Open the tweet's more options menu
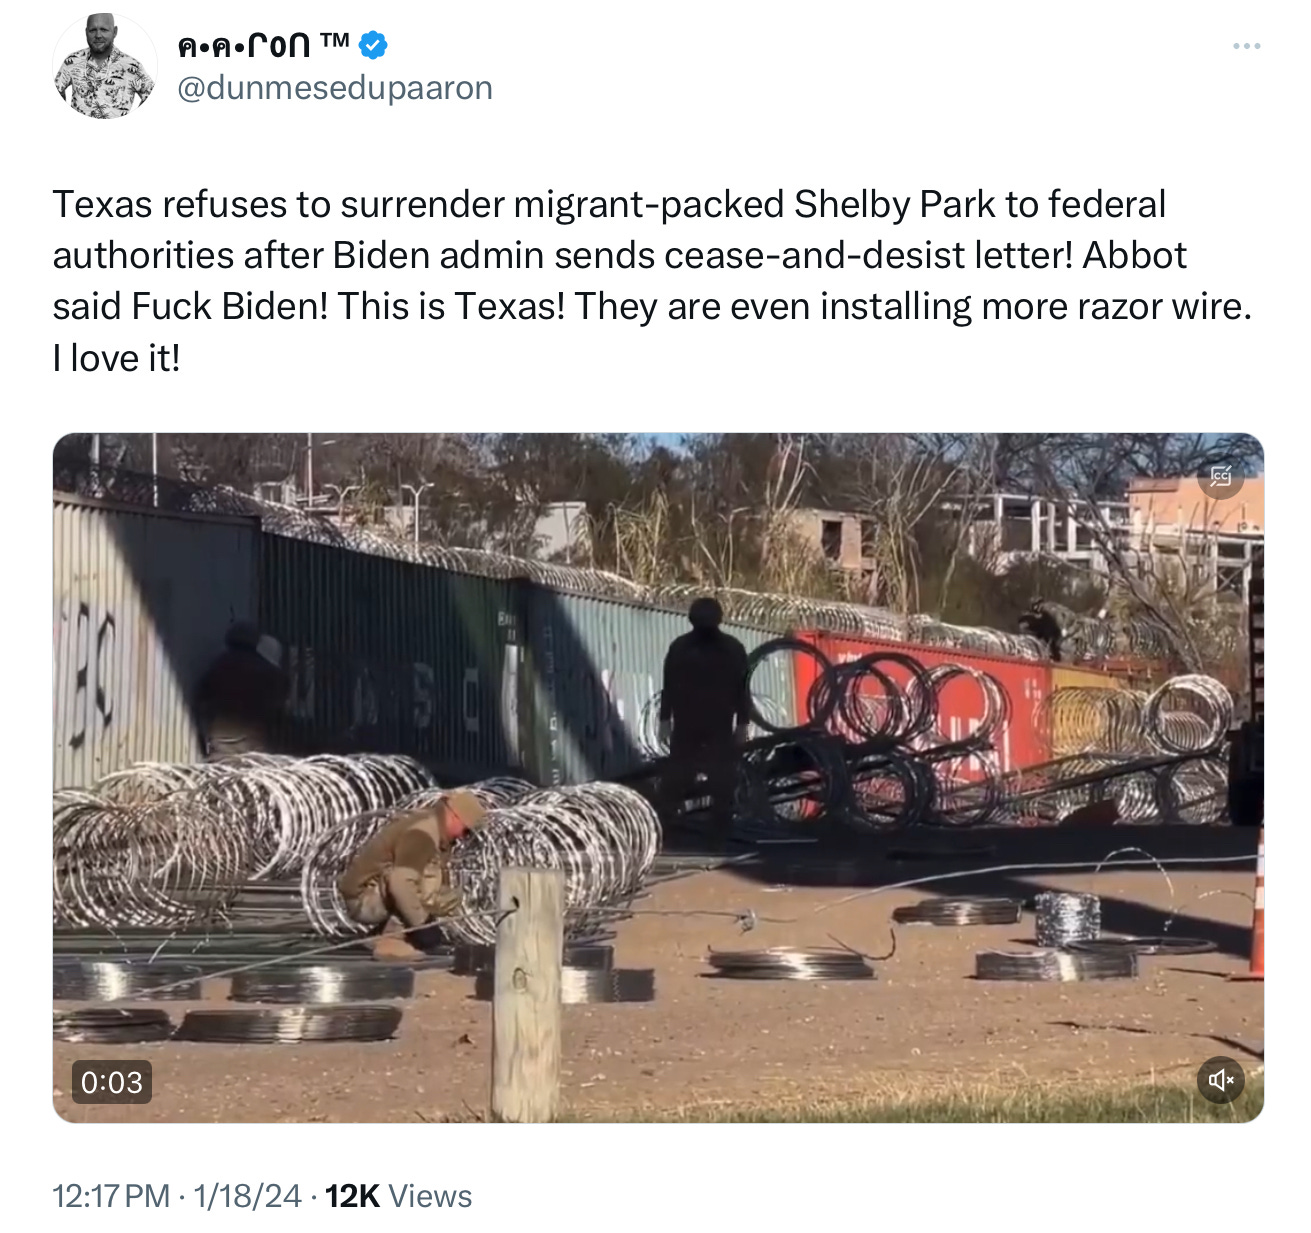Screen dimensions: 1311x1233 point(1246,46)
